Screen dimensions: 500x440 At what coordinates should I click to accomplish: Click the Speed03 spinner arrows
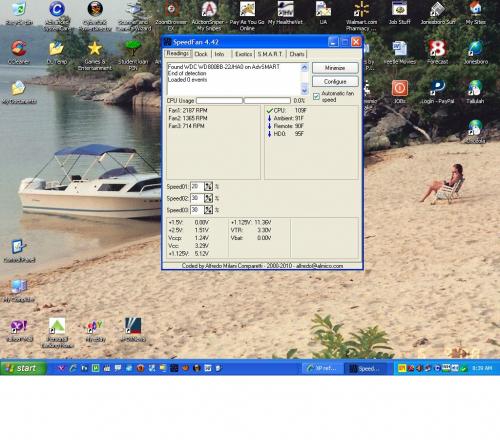pos(208,210)
